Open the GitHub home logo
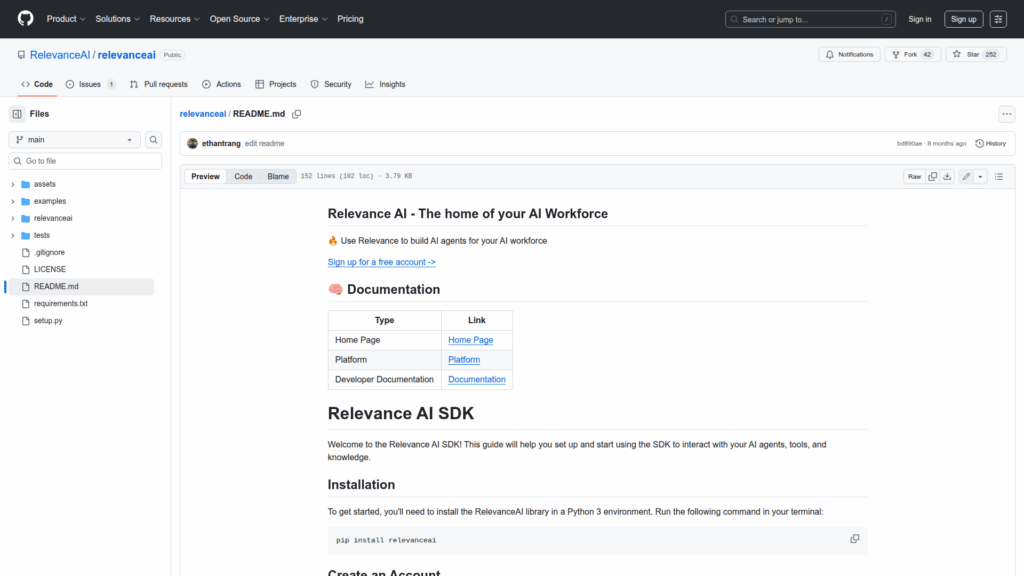Screen dimensions: 1024x576 pyautogui.click(x=25, y=18)
